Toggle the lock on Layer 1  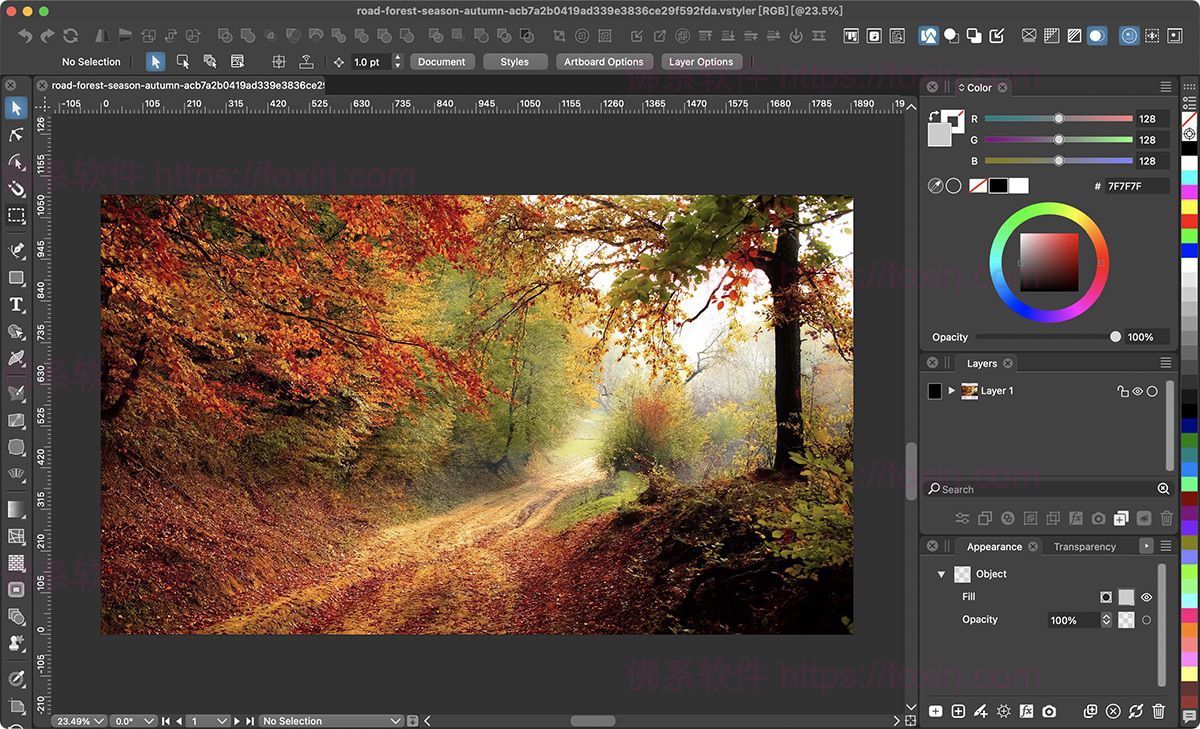point(1123,391)
